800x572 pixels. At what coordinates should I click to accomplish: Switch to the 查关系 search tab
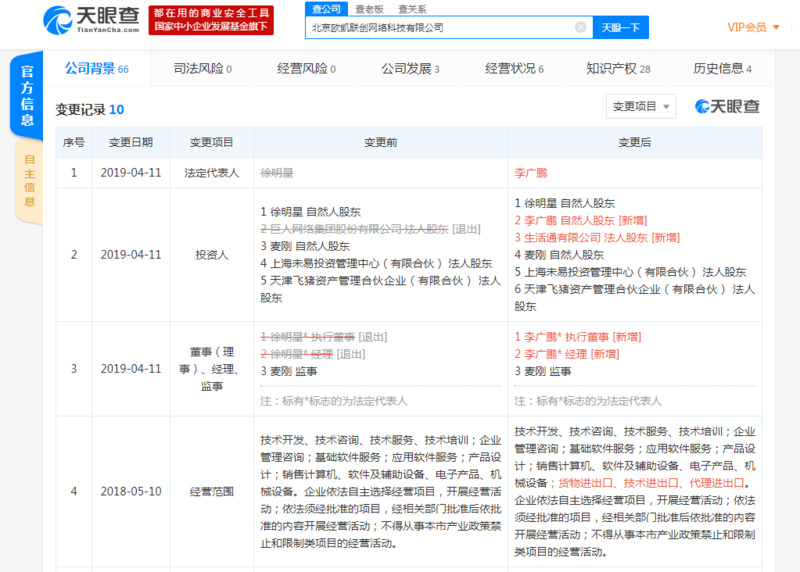click(411, 9)
